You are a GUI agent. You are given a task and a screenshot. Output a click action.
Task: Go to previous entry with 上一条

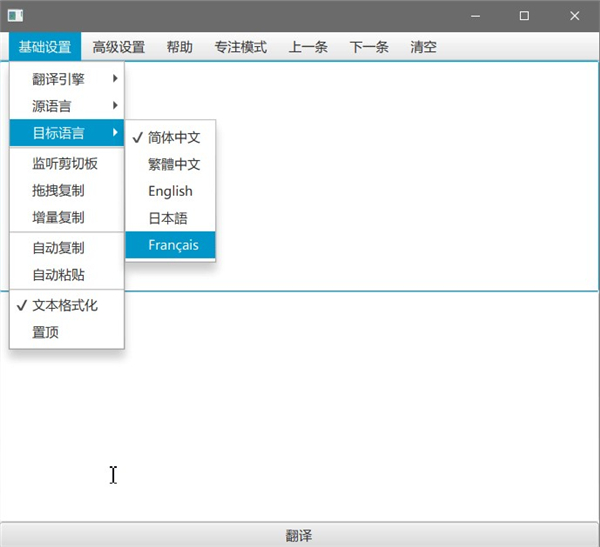(308, 46)
